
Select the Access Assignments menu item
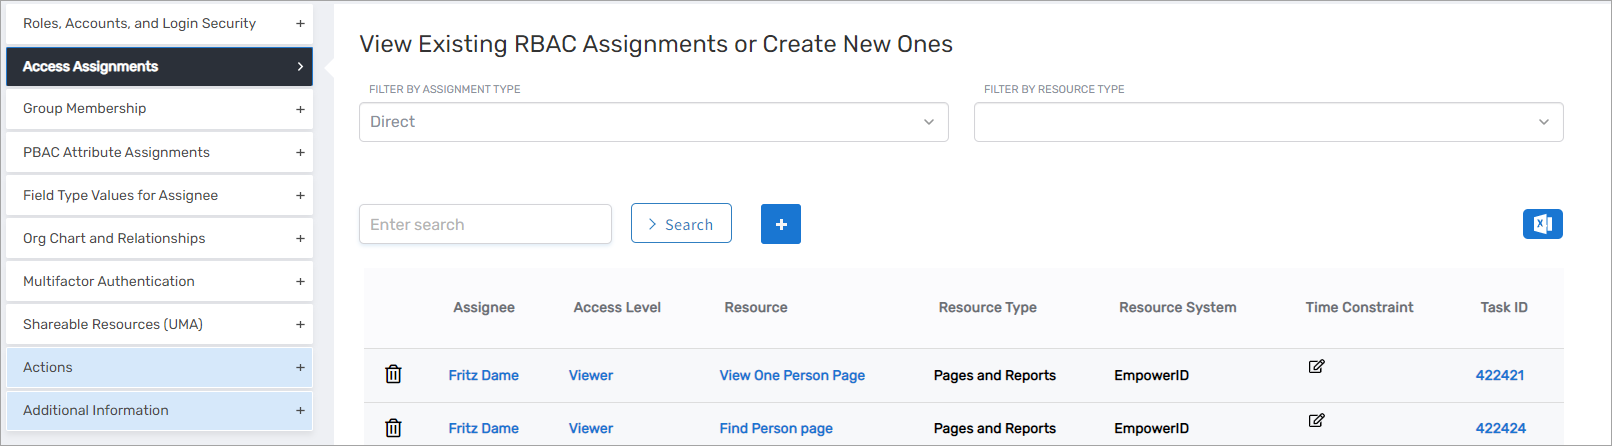point(160,66)
